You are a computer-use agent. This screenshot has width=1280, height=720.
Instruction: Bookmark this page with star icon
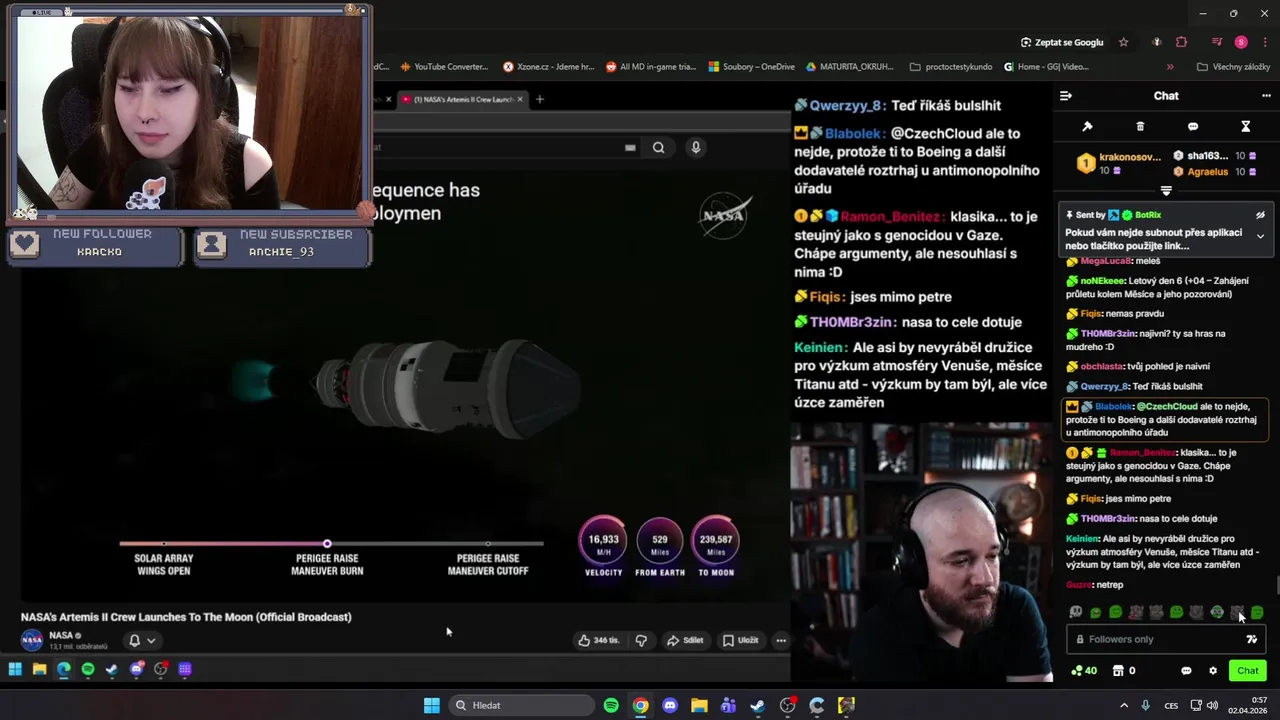tap(1124, 42)
